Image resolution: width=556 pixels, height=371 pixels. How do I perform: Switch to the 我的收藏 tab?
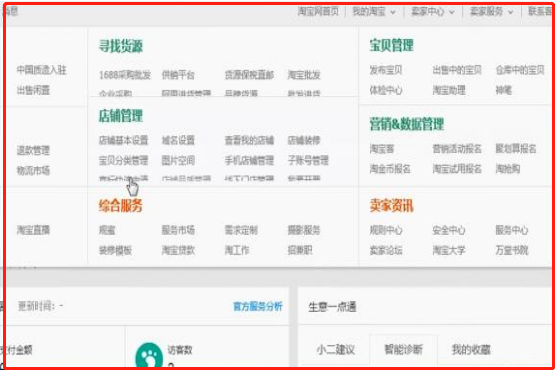[x=471, y=350]
